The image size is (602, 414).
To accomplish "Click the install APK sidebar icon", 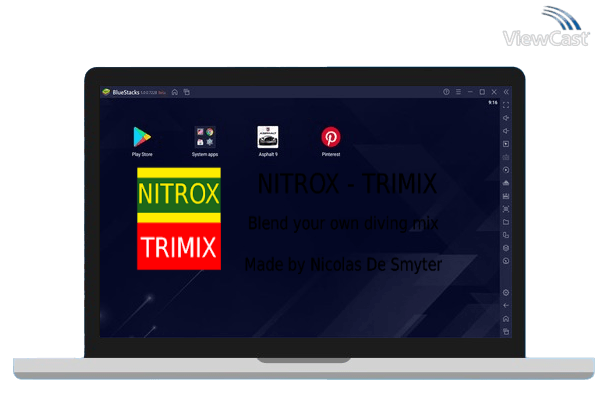I will tap(506, 183).
